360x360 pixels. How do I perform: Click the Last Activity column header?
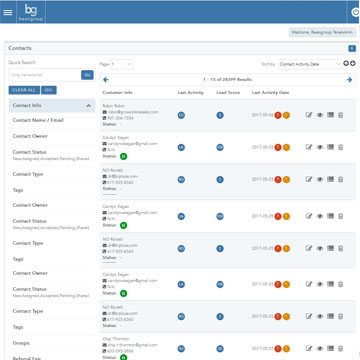click(190, 92)
